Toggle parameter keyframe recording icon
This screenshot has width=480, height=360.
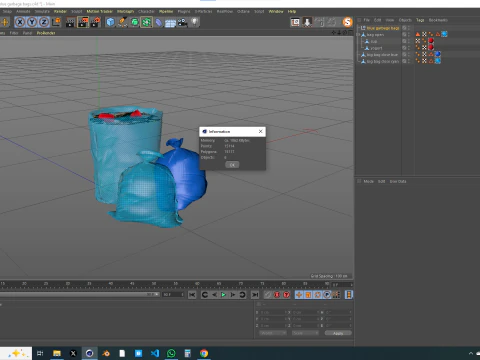tap(327, 295)
